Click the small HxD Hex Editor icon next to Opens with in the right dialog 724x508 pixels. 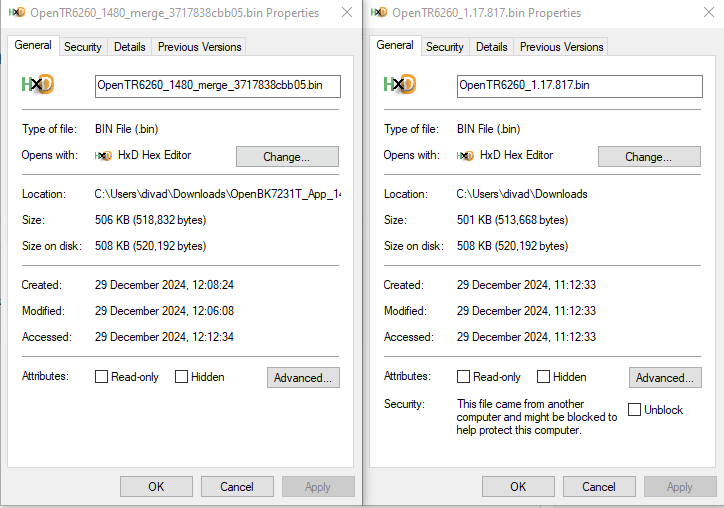click(465, 156)
